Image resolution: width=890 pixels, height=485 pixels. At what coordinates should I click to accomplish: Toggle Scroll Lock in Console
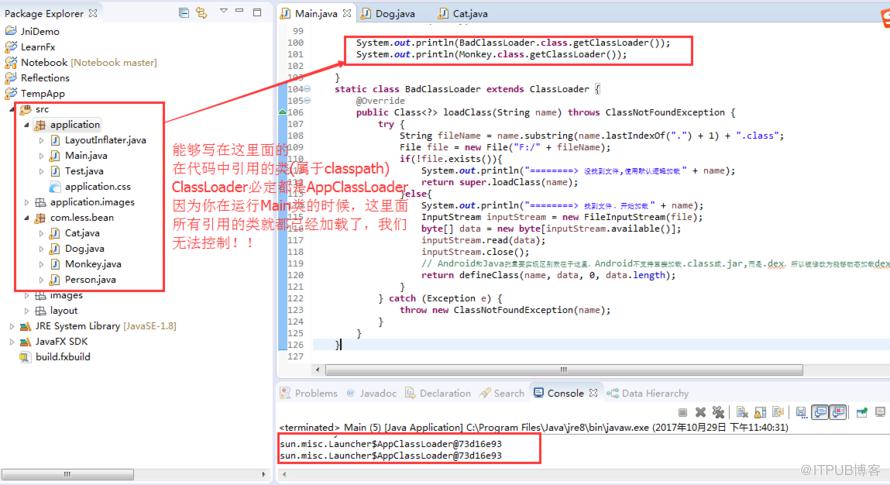(x=760, y=412)
